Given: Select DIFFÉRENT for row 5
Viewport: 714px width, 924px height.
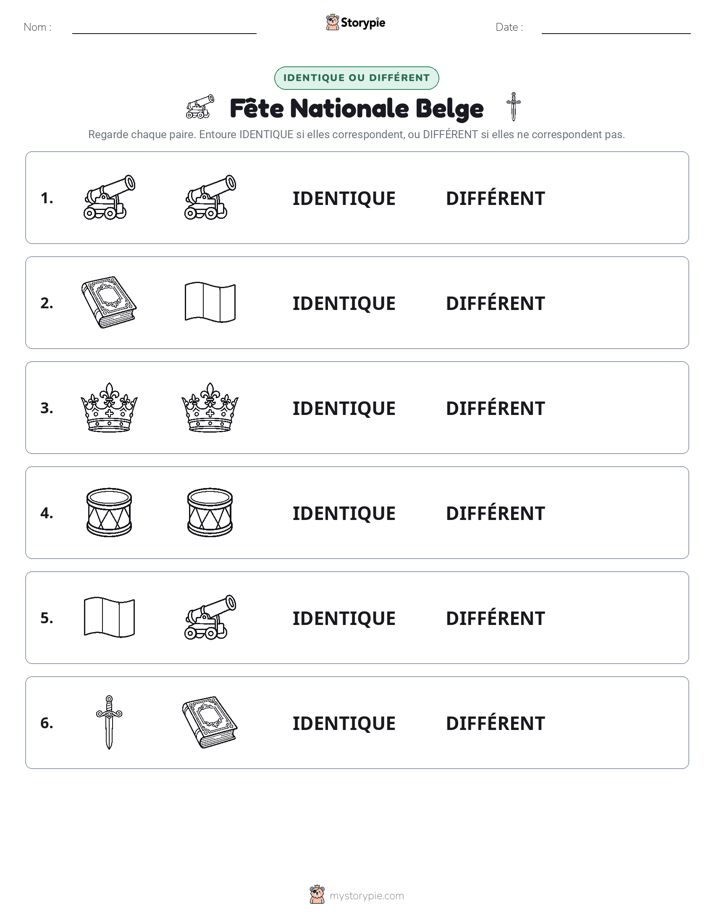Looking at the screenshot, I should pos(495,618).
